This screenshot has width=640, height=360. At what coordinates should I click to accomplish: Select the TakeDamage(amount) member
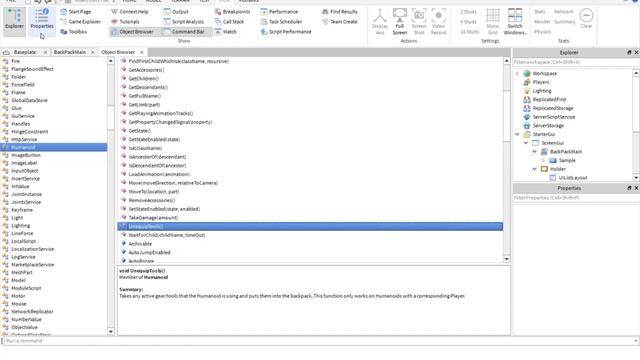[x=153, y=218]
